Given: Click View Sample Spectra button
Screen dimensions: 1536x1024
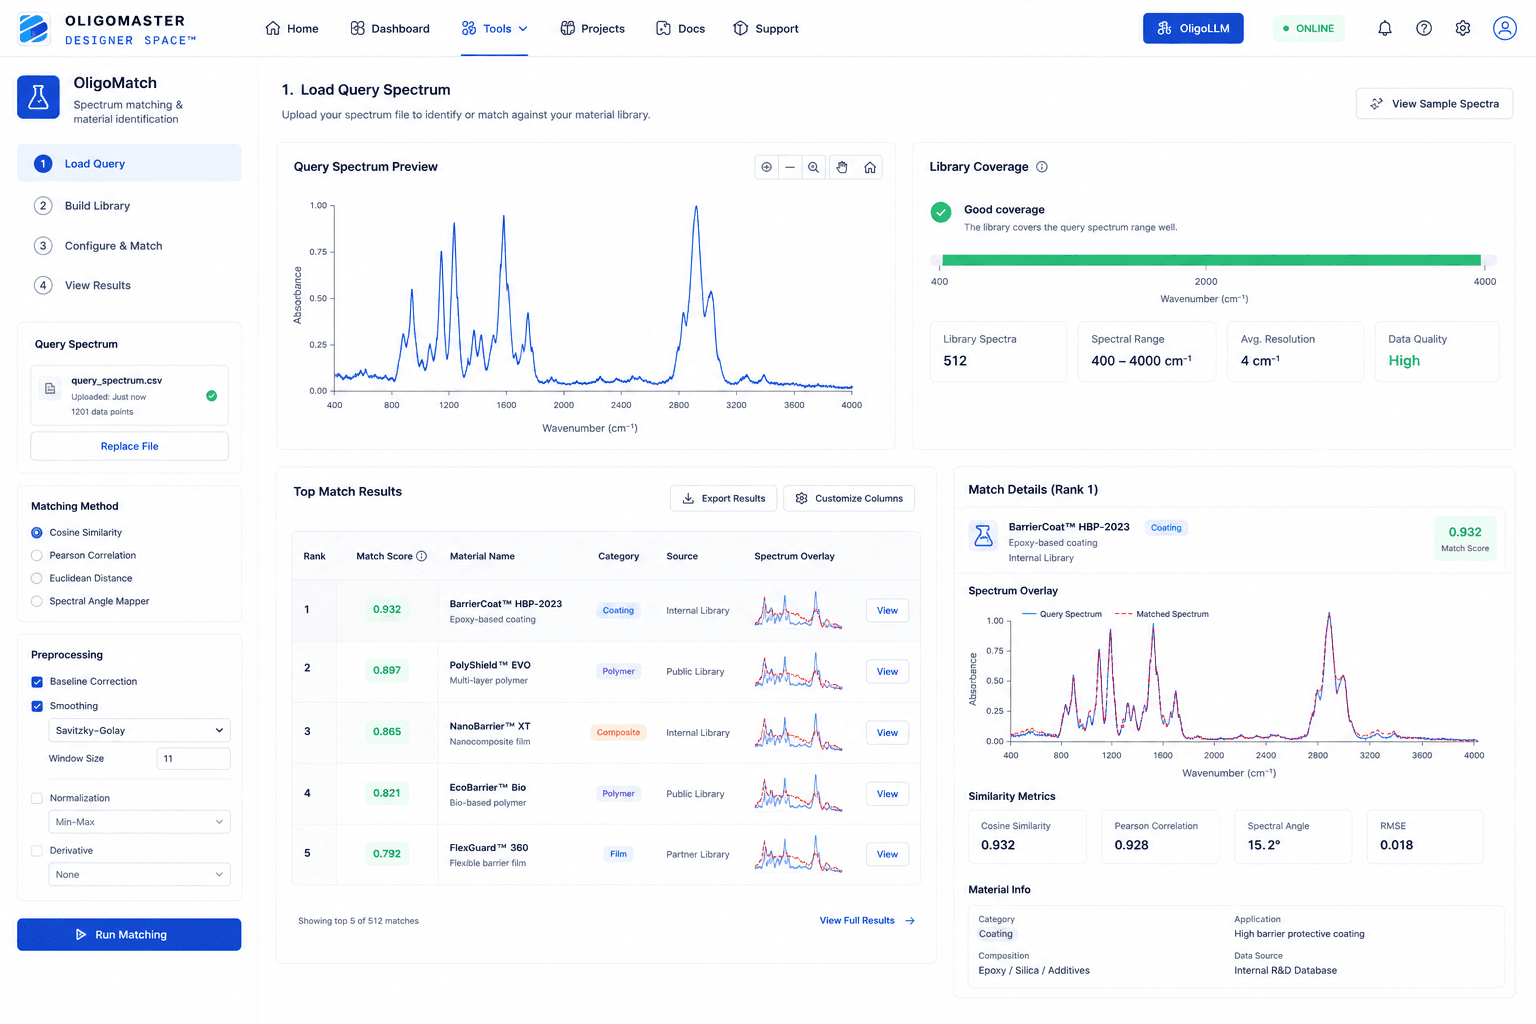Looking at the screenshot, I should click(x=1434, y=104).
